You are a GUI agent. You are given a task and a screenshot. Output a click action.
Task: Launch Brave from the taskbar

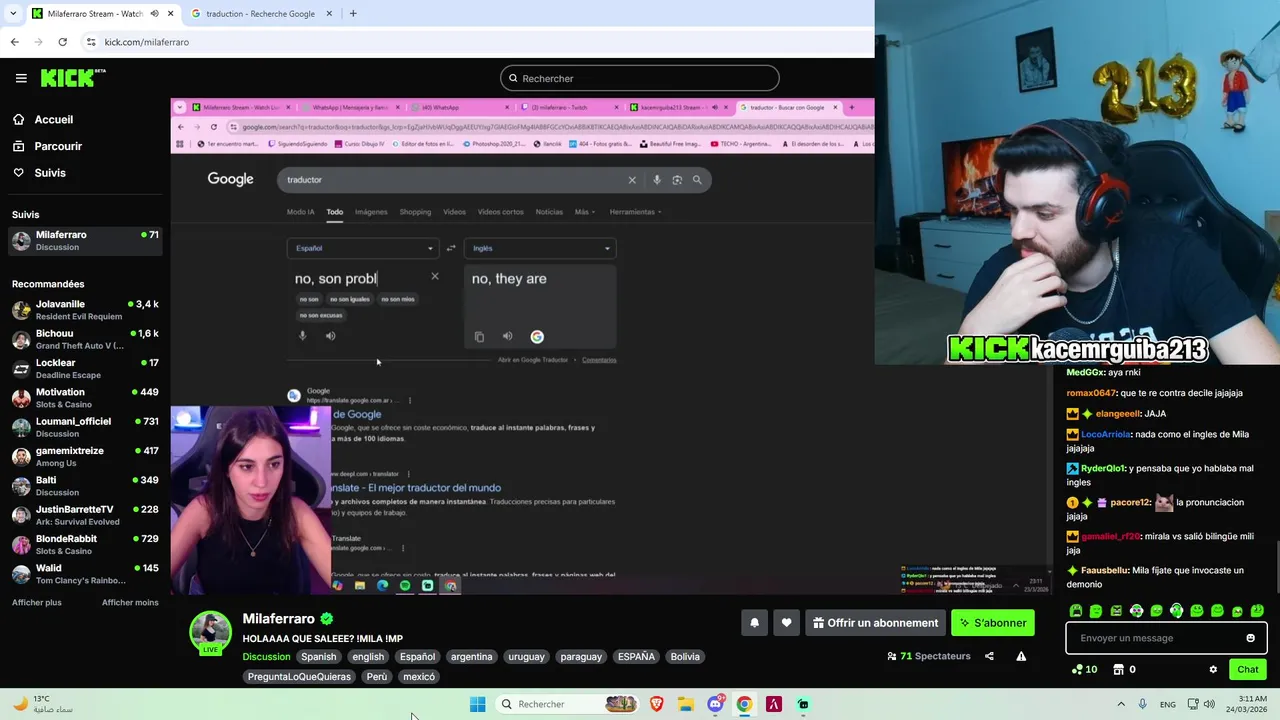[657, 704]
